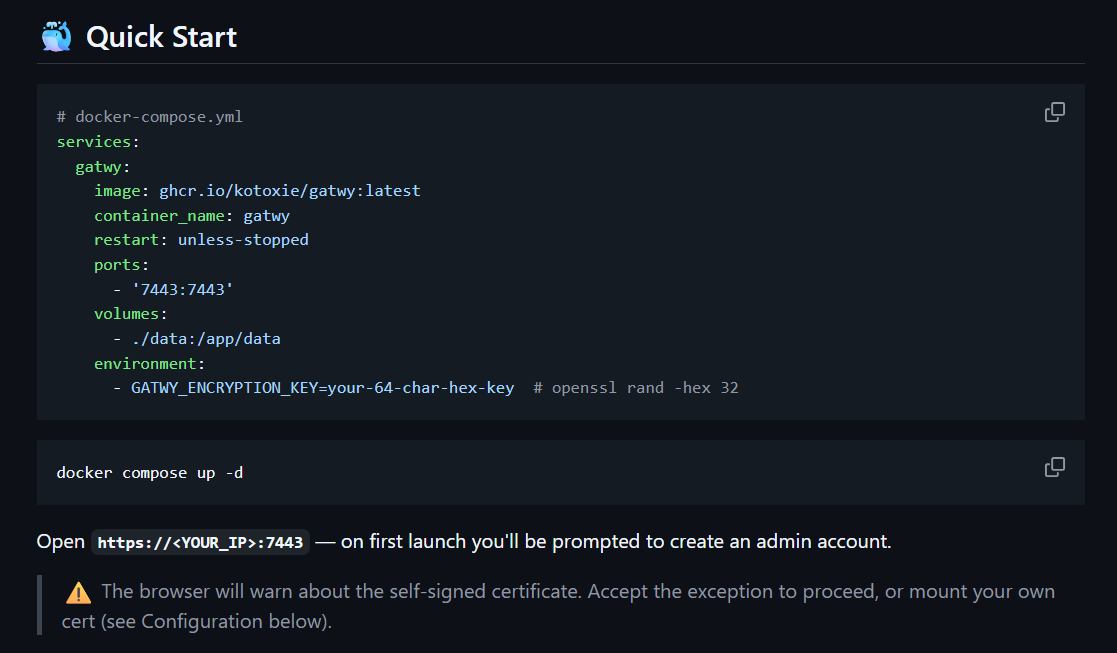Click the 'restart: unless-stopped' line
The width and height of the screenshot is (1117, 653).
(x=201, y=239)
